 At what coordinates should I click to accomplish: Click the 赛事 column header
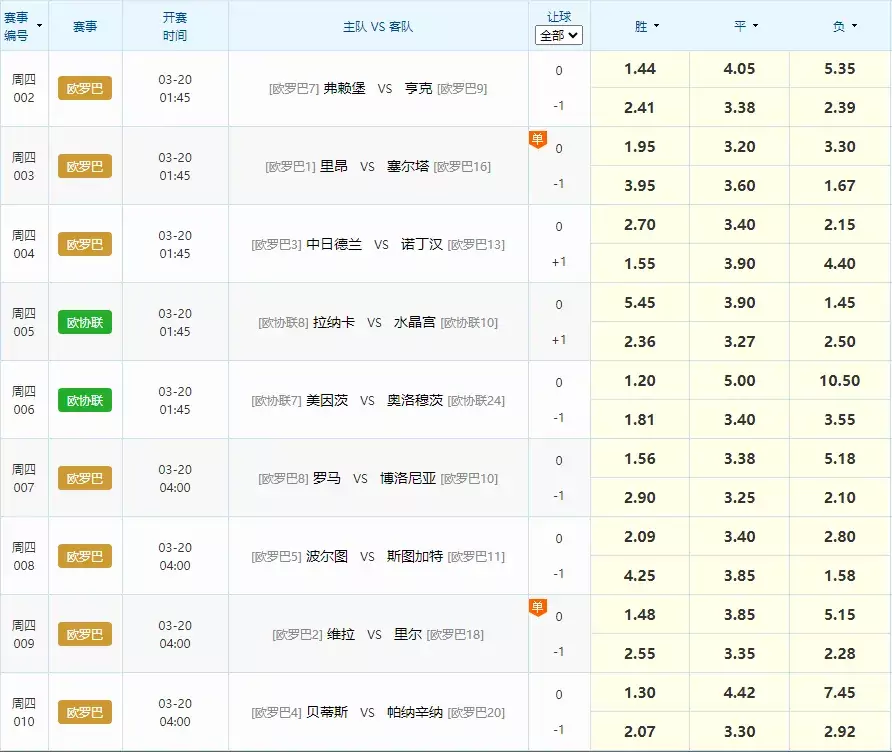(85, 26)
